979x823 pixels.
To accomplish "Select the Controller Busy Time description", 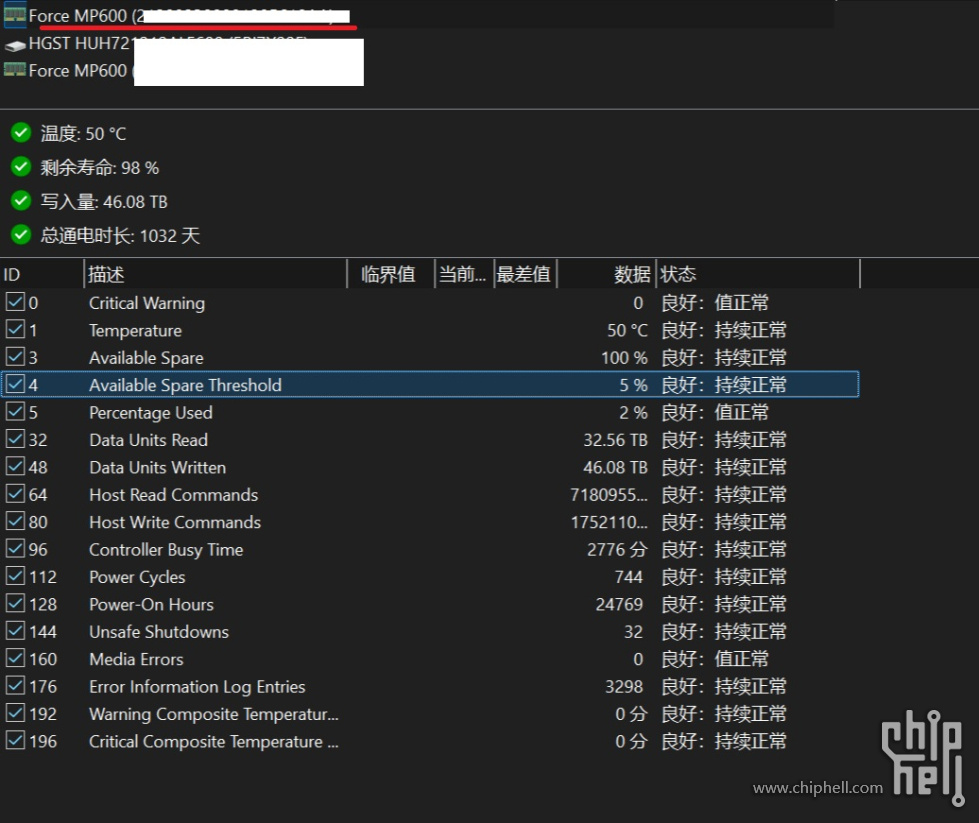I will (x=166, y=549).
